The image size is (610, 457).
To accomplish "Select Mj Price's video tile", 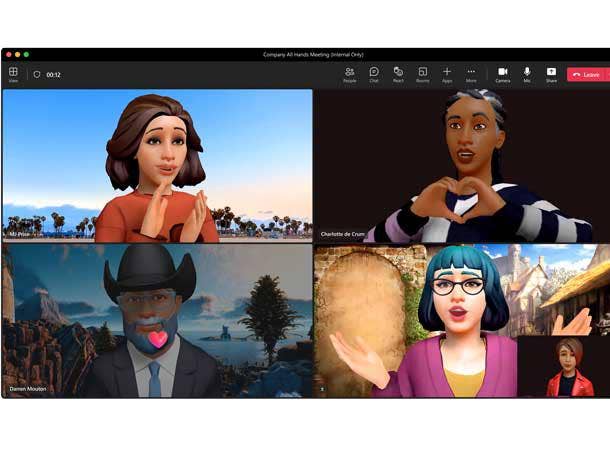I will 157,165.
